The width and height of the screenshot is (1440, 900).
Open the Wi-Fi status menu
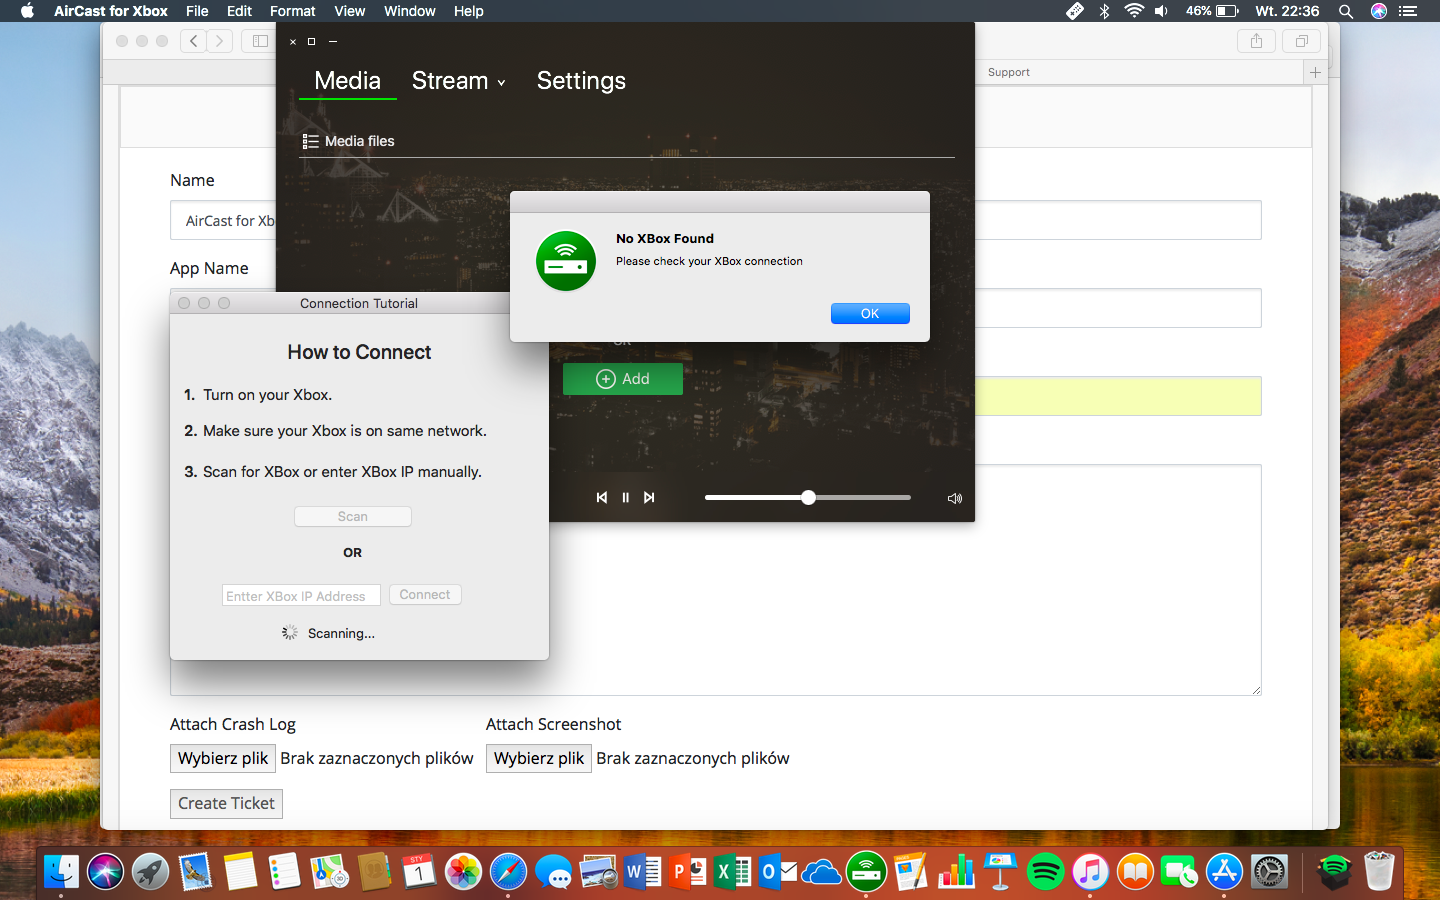click(x=1133, y=11)
